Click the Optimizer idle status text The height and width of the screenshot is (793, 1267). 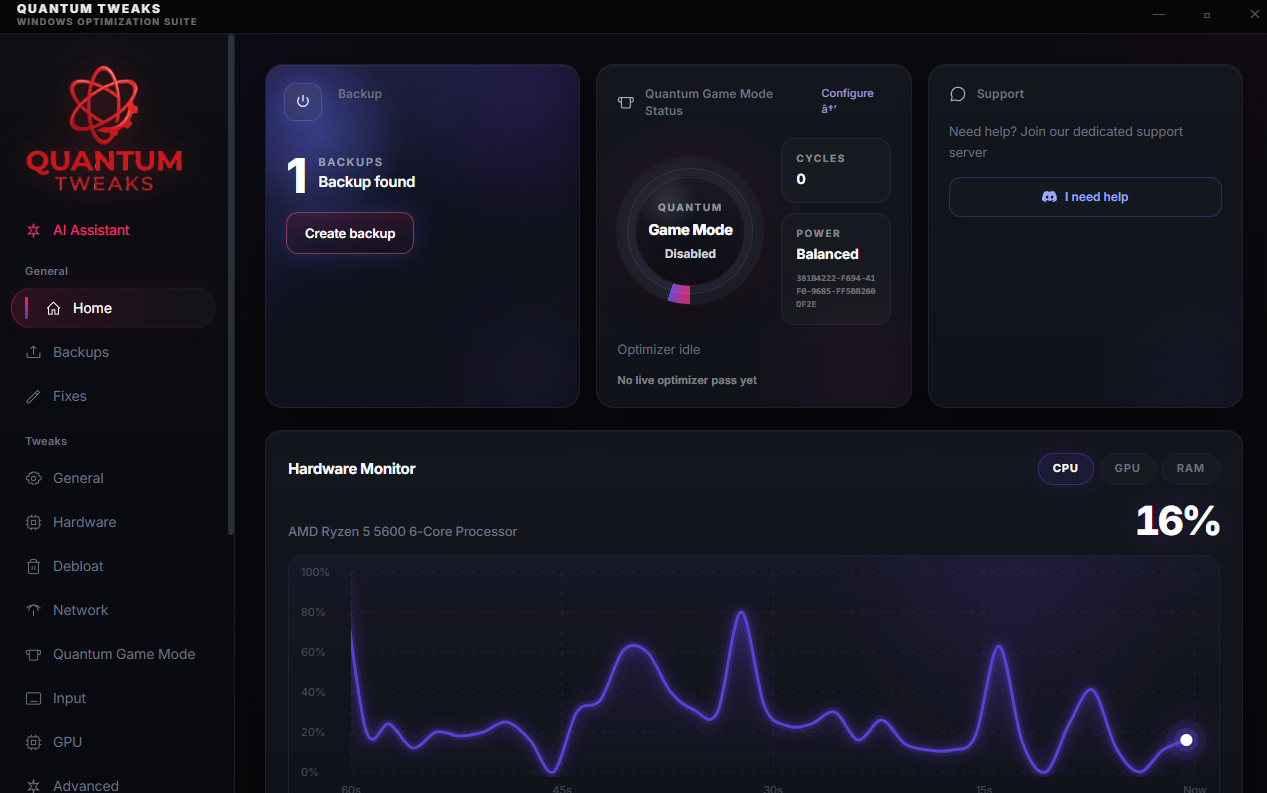tap(659, 350)
